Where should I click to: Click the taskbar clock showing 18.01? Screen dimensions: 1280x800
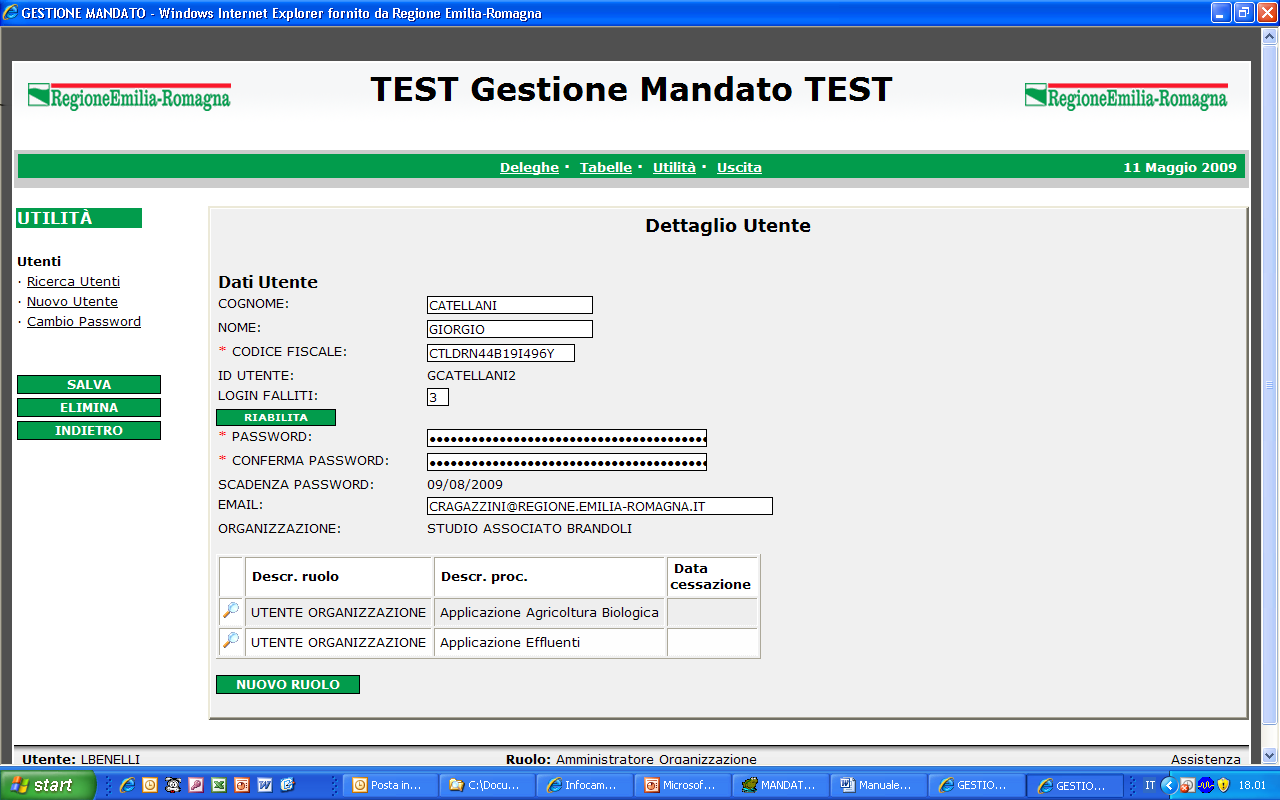tap(1252, 786)
